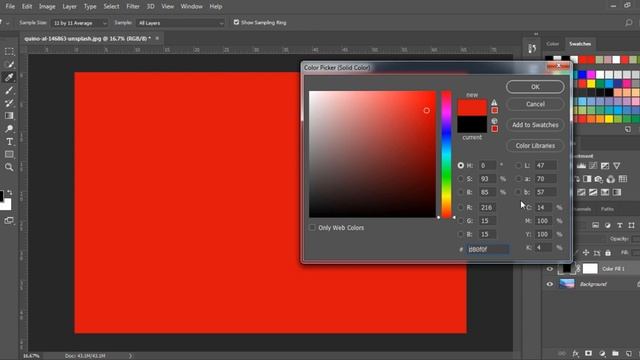Image resolution: width=640 pixels, height=360 pixels.
Task: Select the Quick Selection tool
Action: click(x=9, y=64)
